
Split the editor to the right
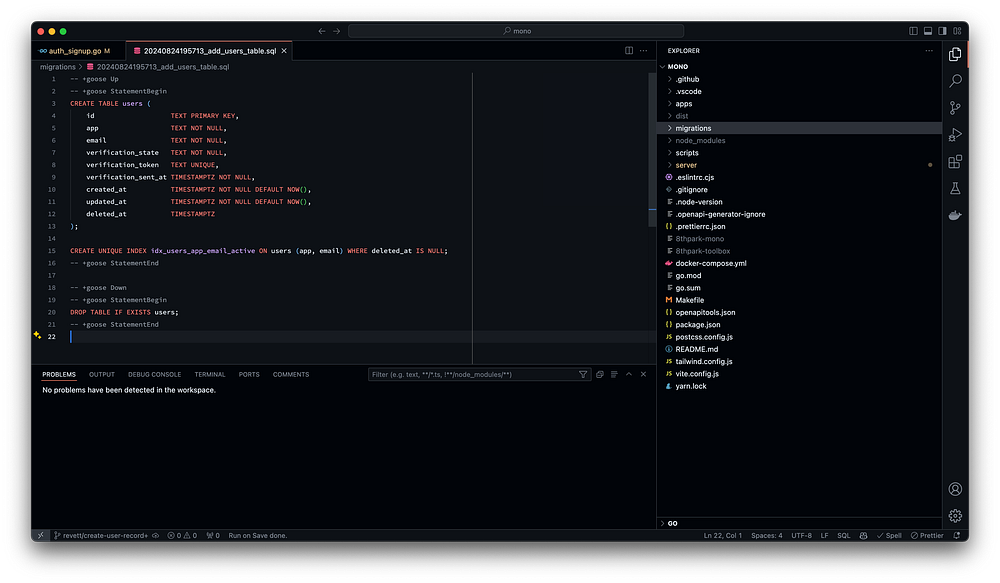point(629,50)
